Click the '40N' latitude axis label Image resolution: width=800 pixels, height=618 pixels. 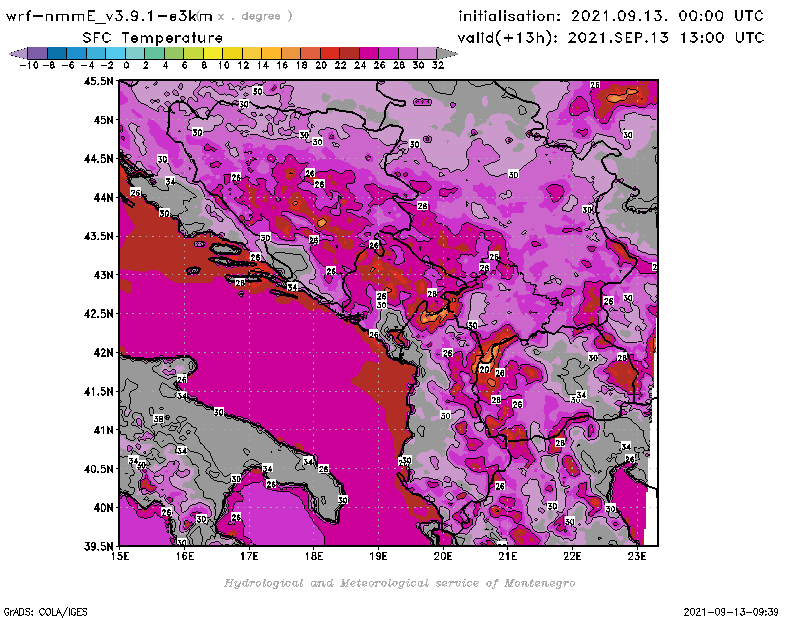click(x=104, y=508)
